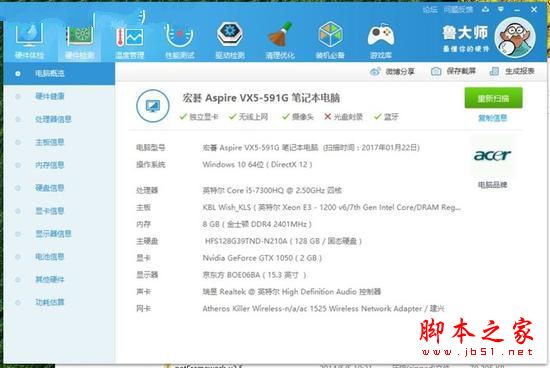Viewport: 550px width, 368px height.
Task: Click the 重新扫描 rescan button
Action: click(493, 98)
